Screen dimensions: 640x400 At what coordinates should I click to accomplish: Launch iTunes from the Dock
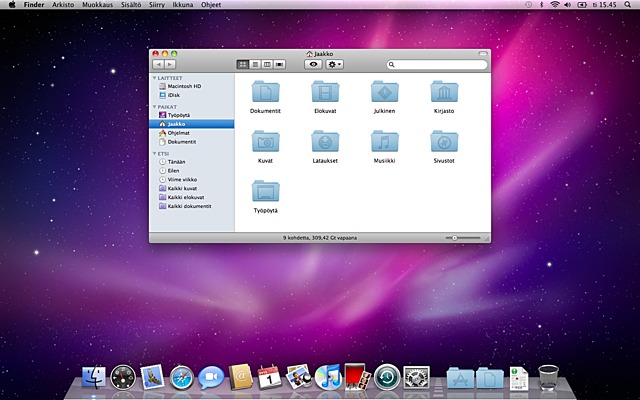coord(328,377)
